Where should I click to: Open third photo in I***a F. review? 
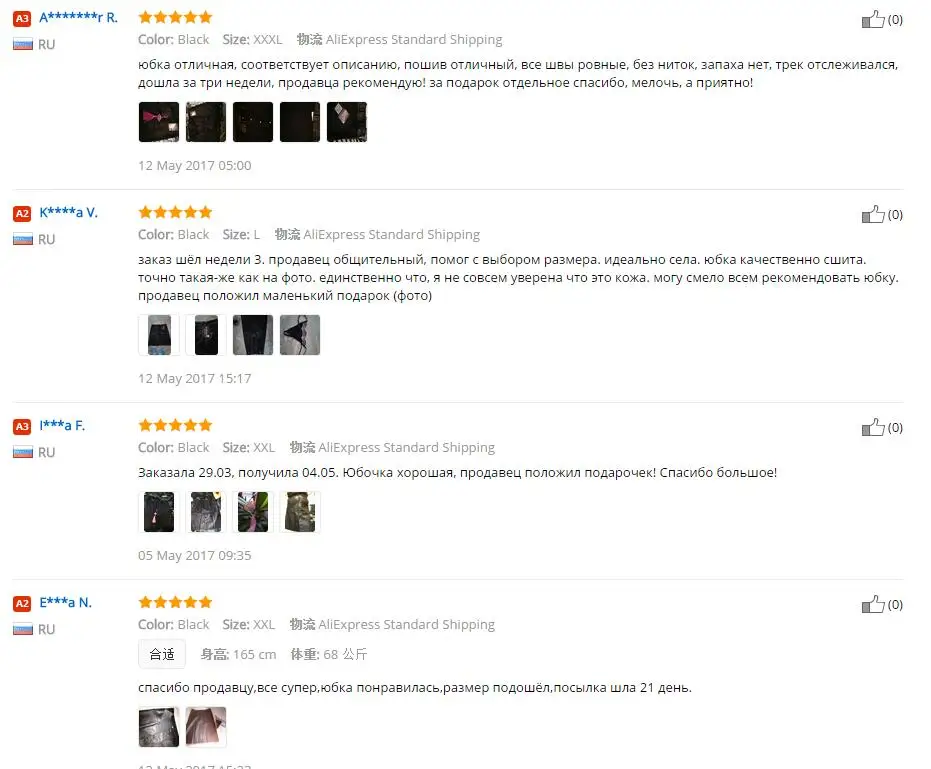point(253,512)
